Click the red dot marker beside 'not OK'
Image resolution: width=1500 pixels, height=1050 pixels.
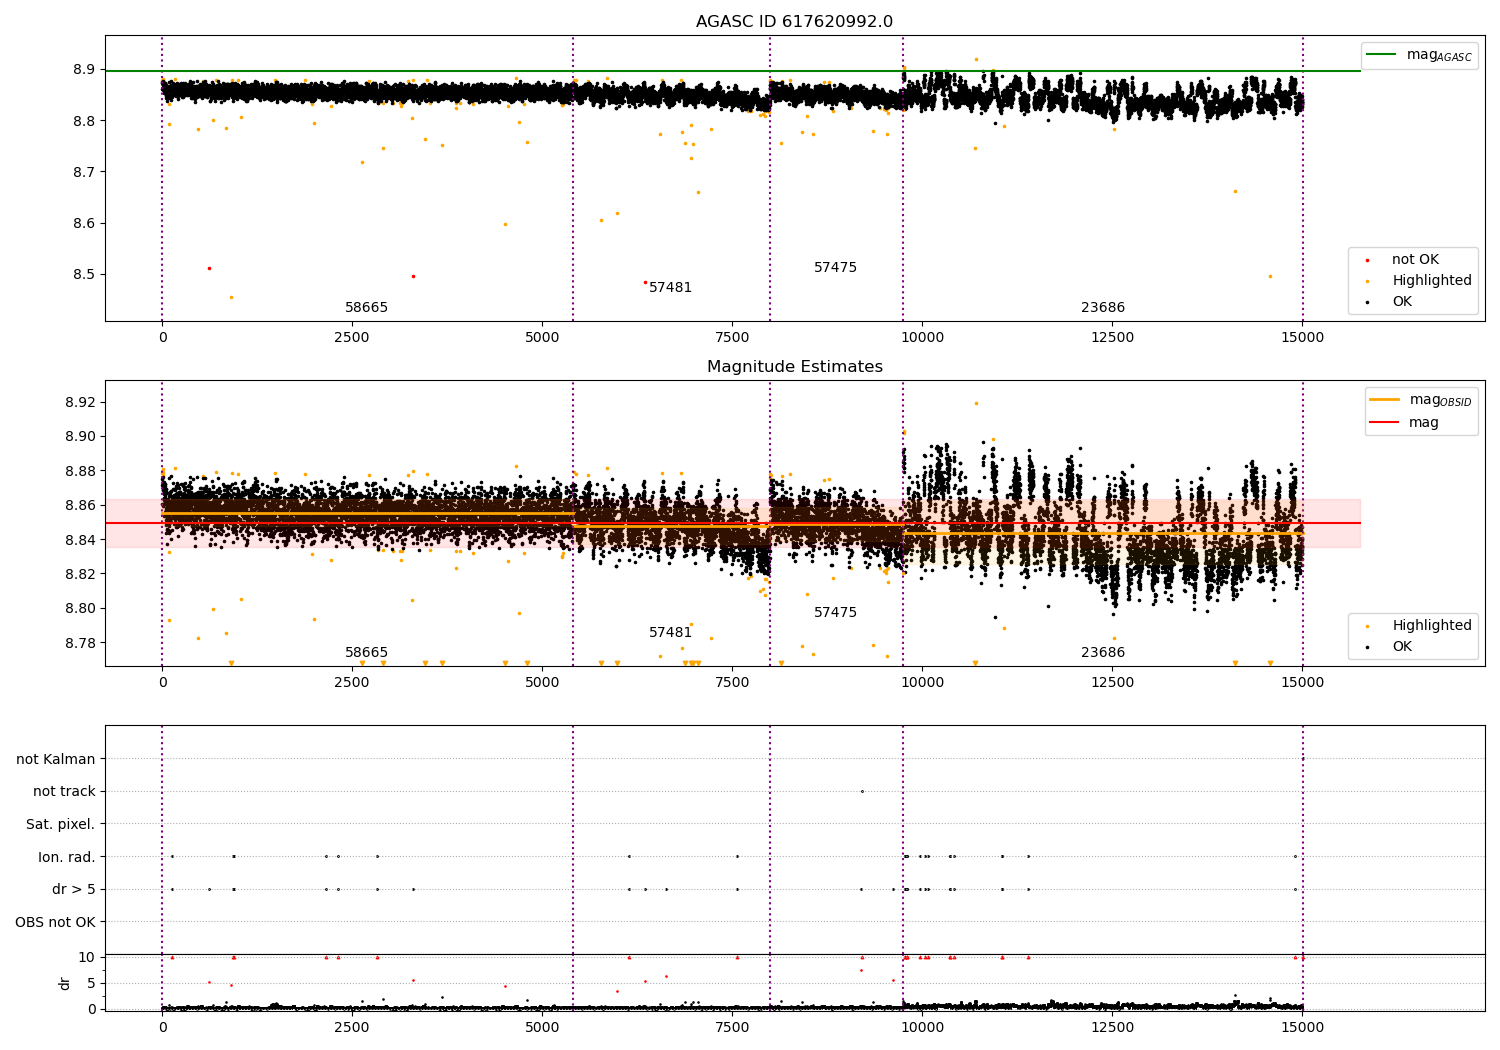[x=1367, y=260]
